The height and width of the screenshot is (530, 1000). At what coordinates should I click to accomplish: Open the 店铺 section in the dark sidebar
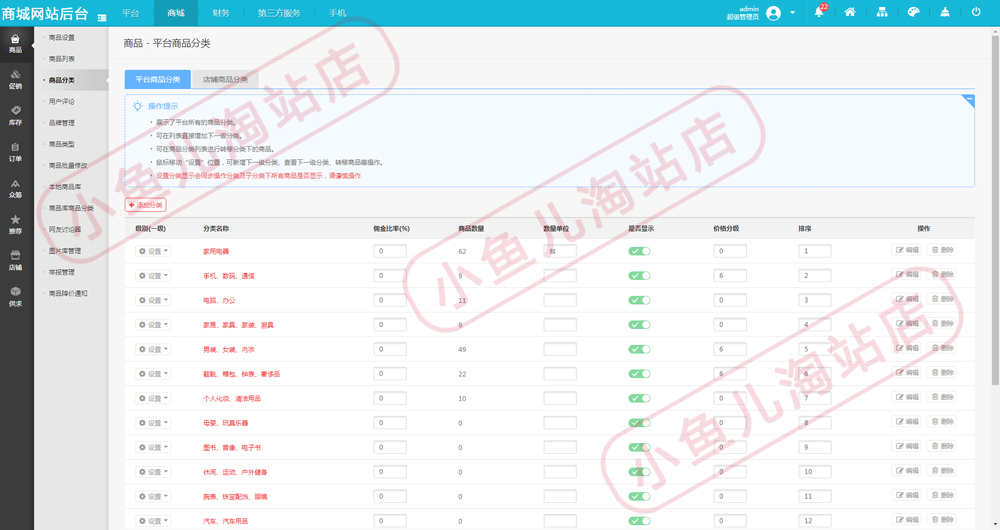(x=15, y=261)
